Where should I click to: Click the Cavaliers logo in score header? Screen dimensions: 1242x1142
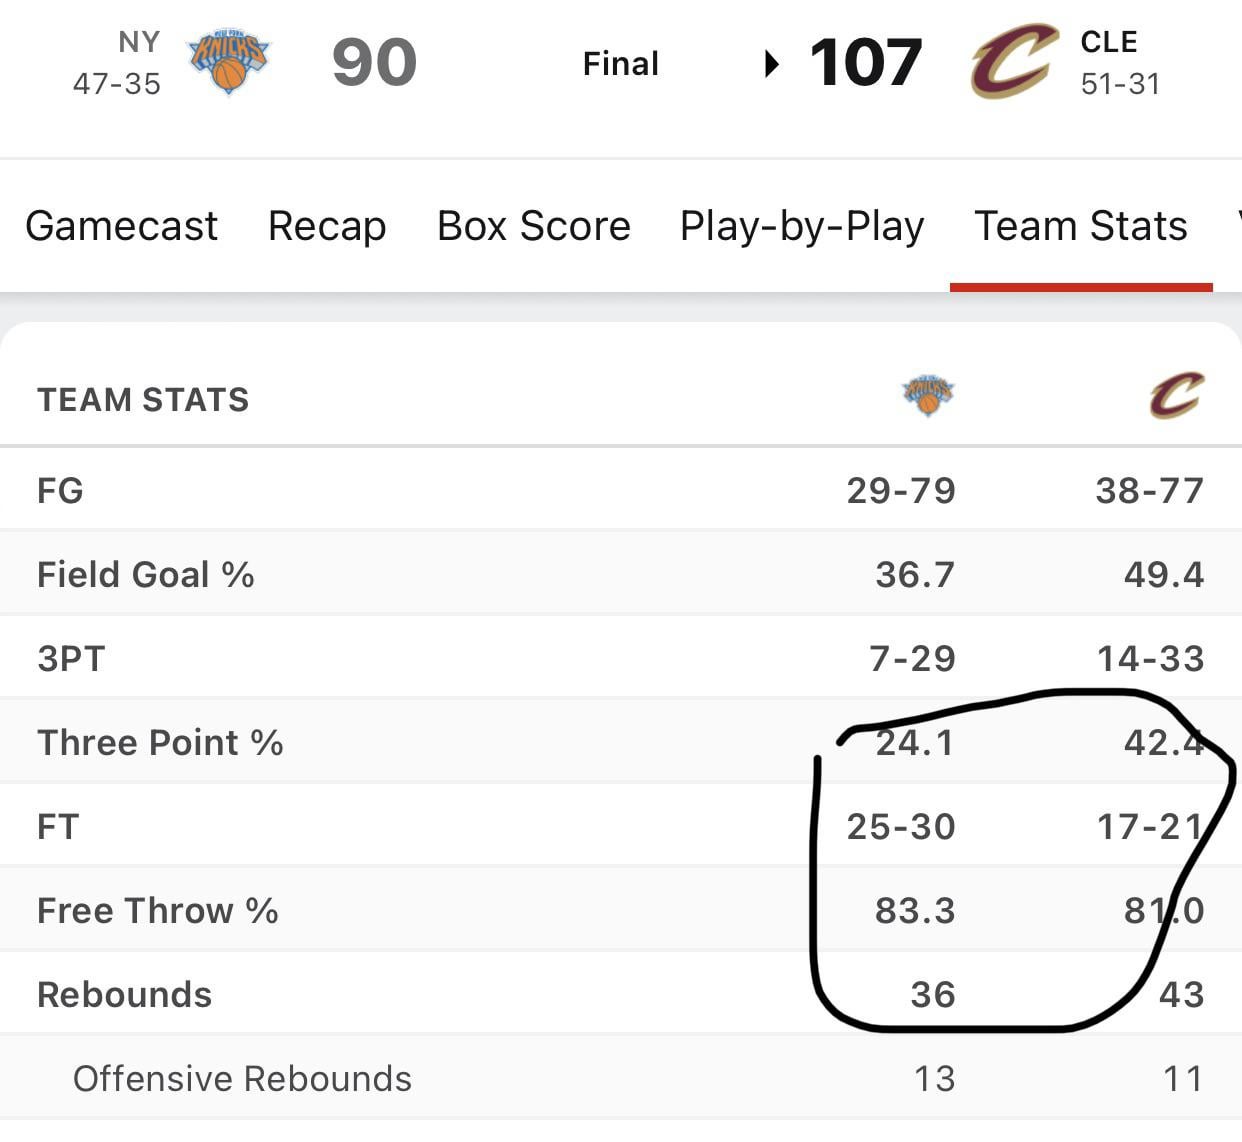tap(1014, 62)
